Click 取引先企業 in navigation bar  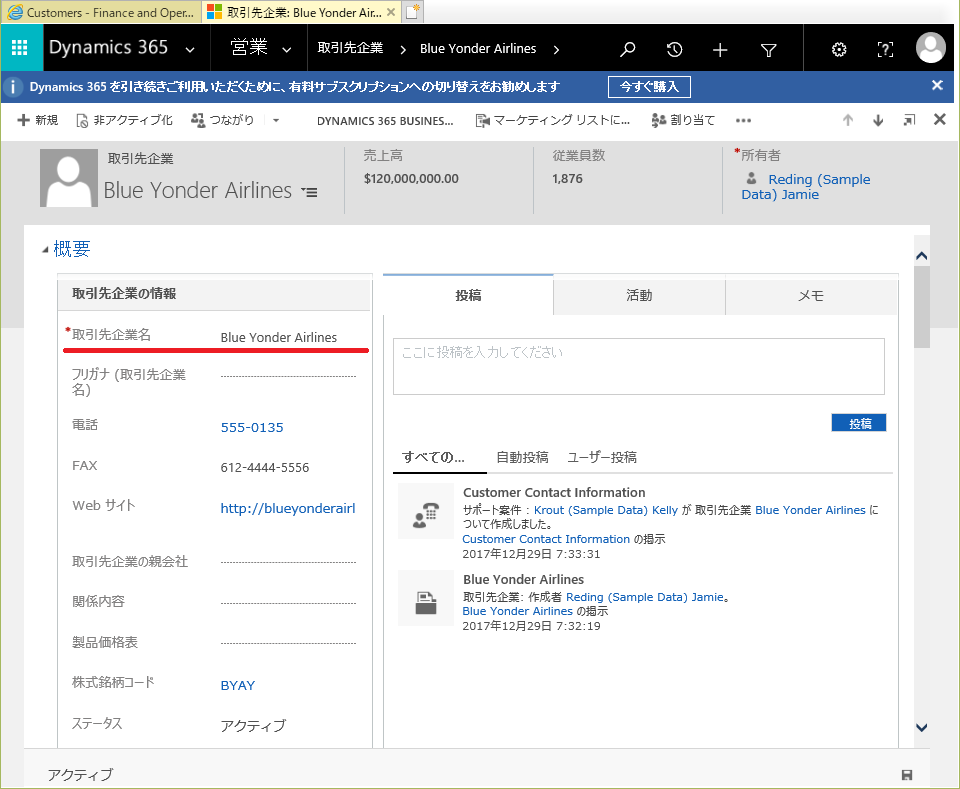click(350, 48)
